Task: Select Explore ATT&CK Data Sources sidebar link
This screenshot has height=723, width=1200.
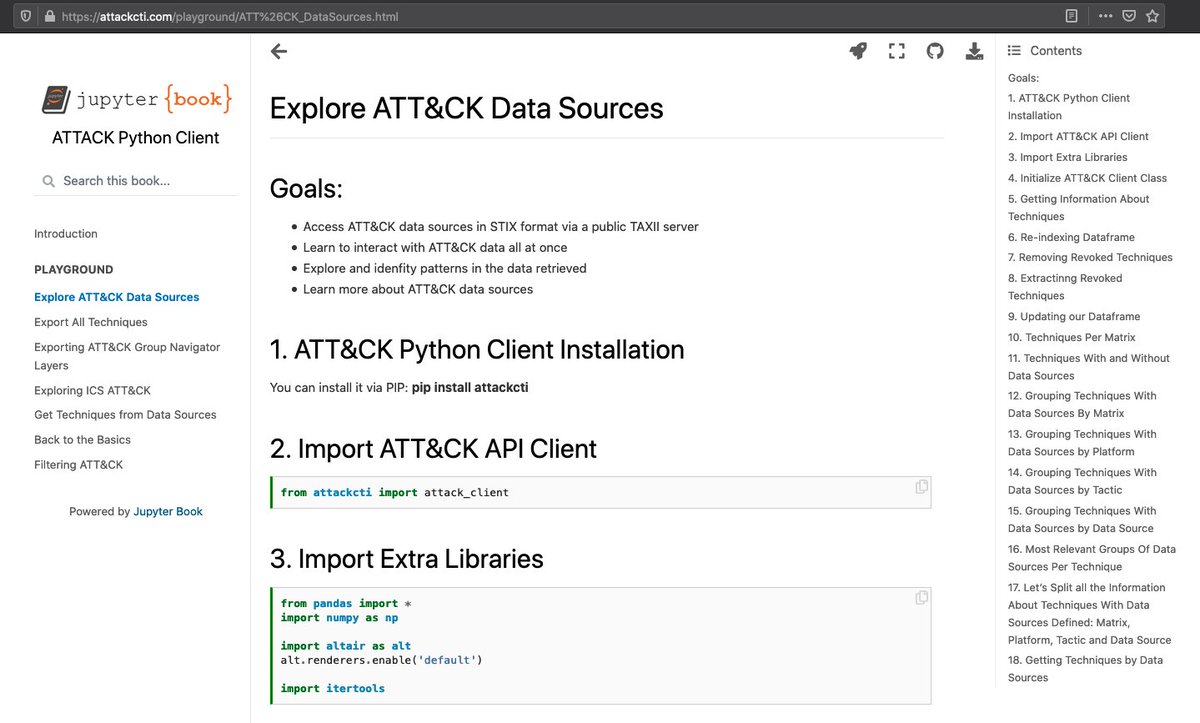Action: point(117,297)
